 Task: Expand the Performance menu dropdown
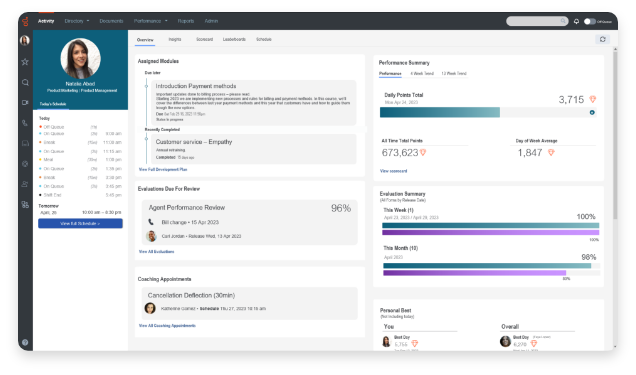(x=150, y=21)
